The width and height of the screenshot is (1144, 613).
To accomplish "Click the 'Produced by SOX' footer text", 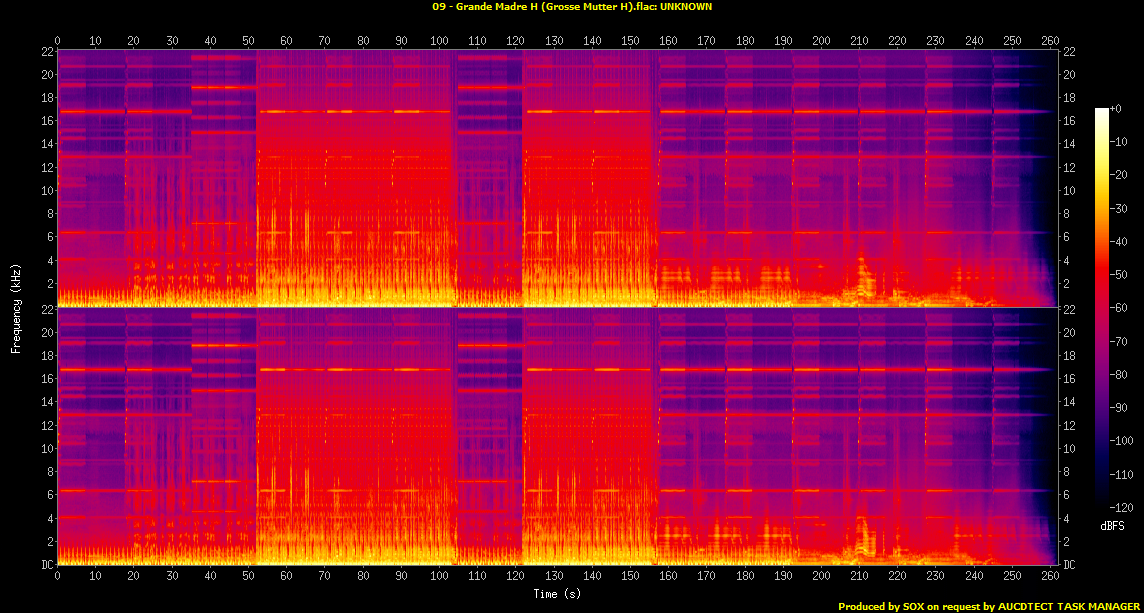I will [x=990, y=606].
